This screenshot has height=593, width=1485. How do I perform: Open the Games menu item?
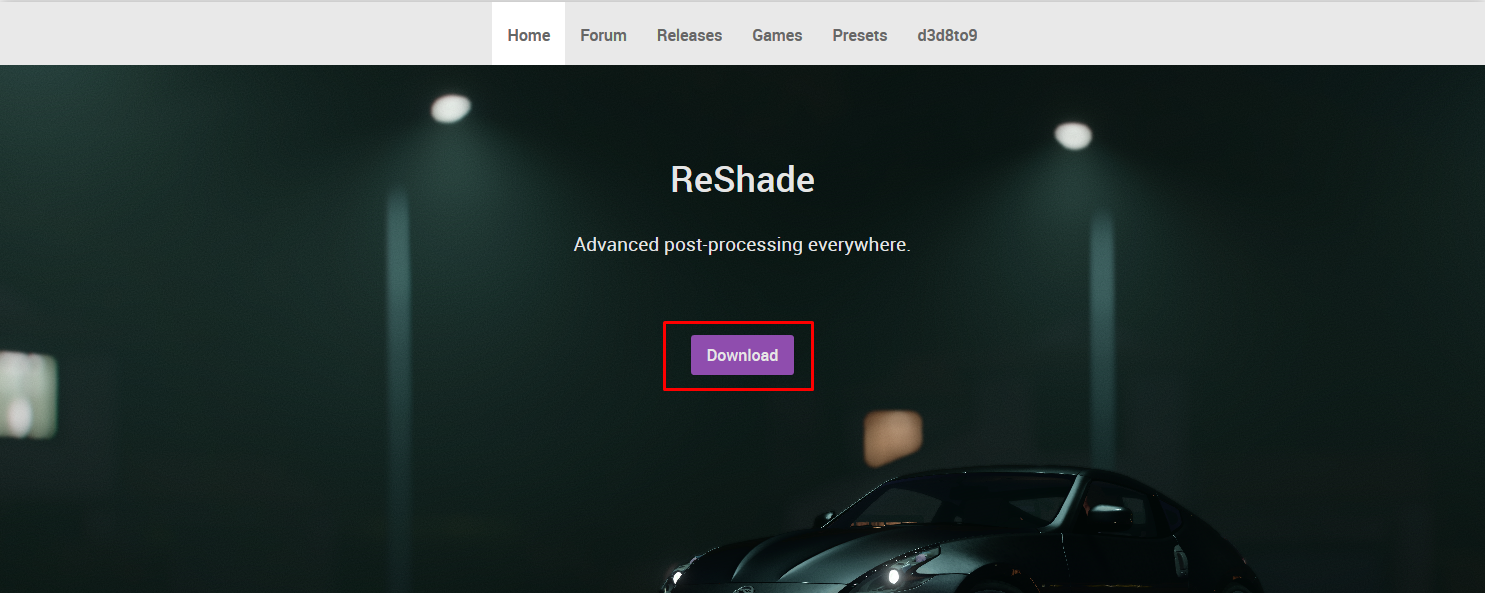tap(777, 35)
